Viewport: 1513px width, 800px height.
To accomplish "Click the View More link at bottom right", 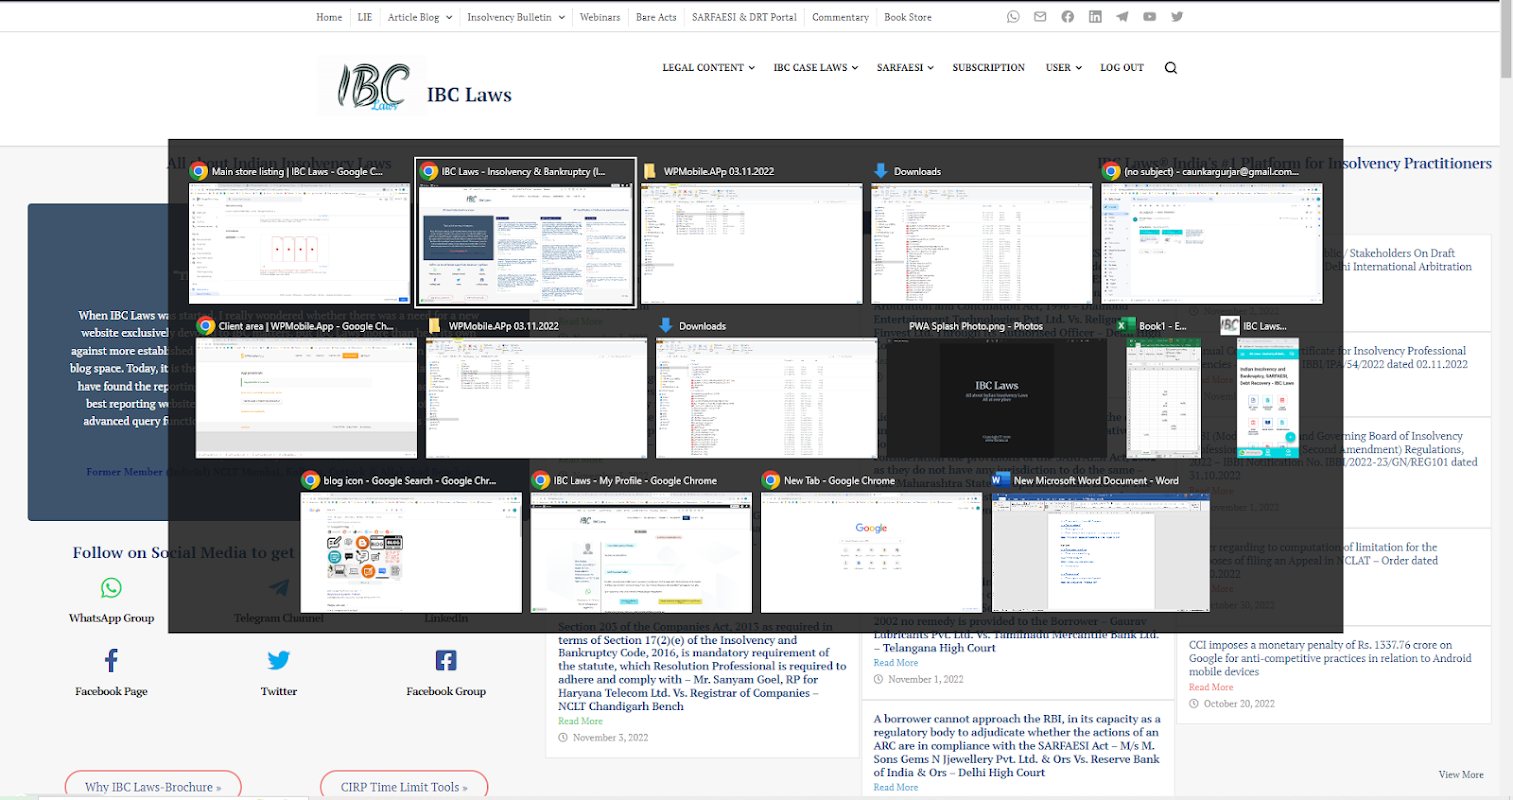I will point(1461,774).
